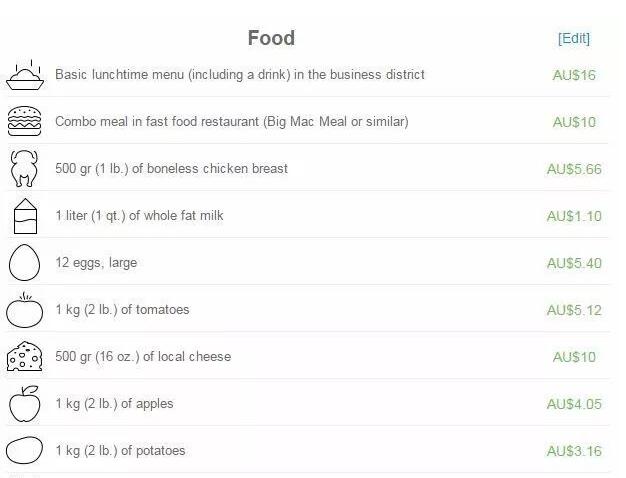Select the 500 gr local cheese row text

click(x=143, y=357)
